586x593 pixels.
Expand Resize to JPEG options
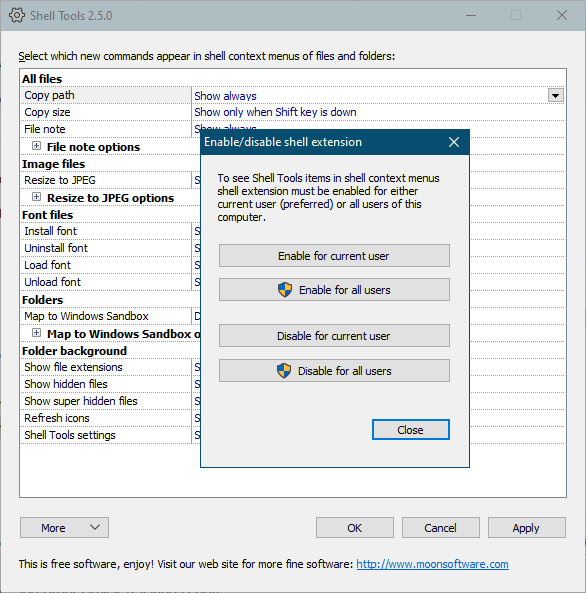36,197
